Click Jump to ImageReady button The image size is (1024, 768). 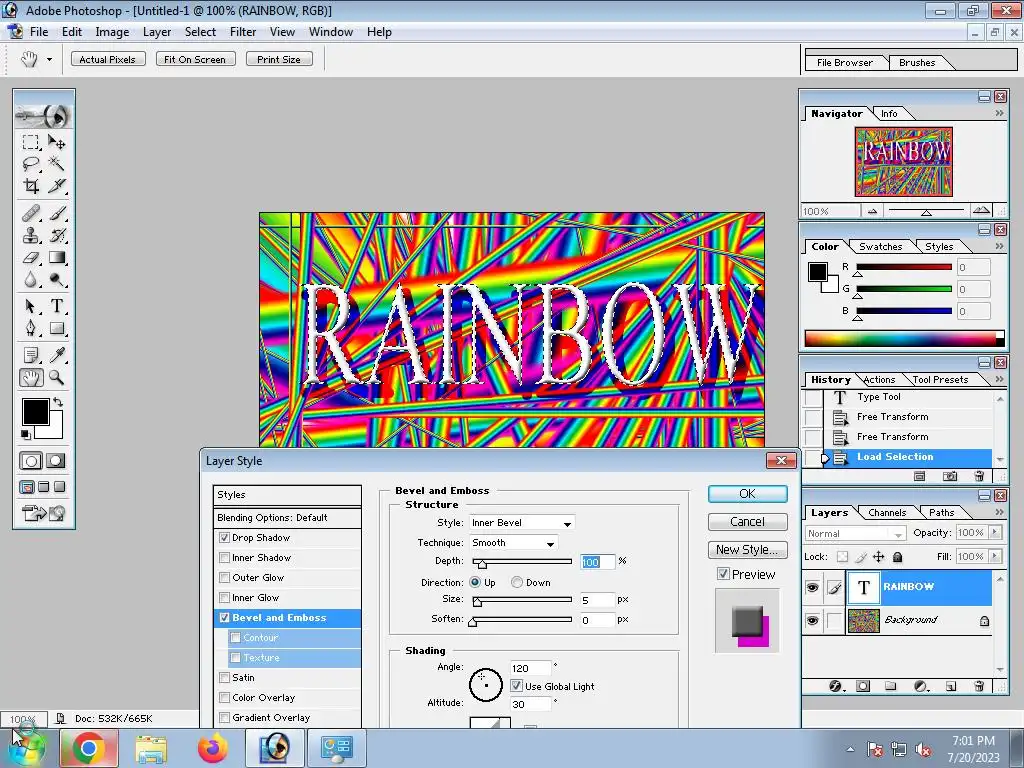tap(43, 513)
